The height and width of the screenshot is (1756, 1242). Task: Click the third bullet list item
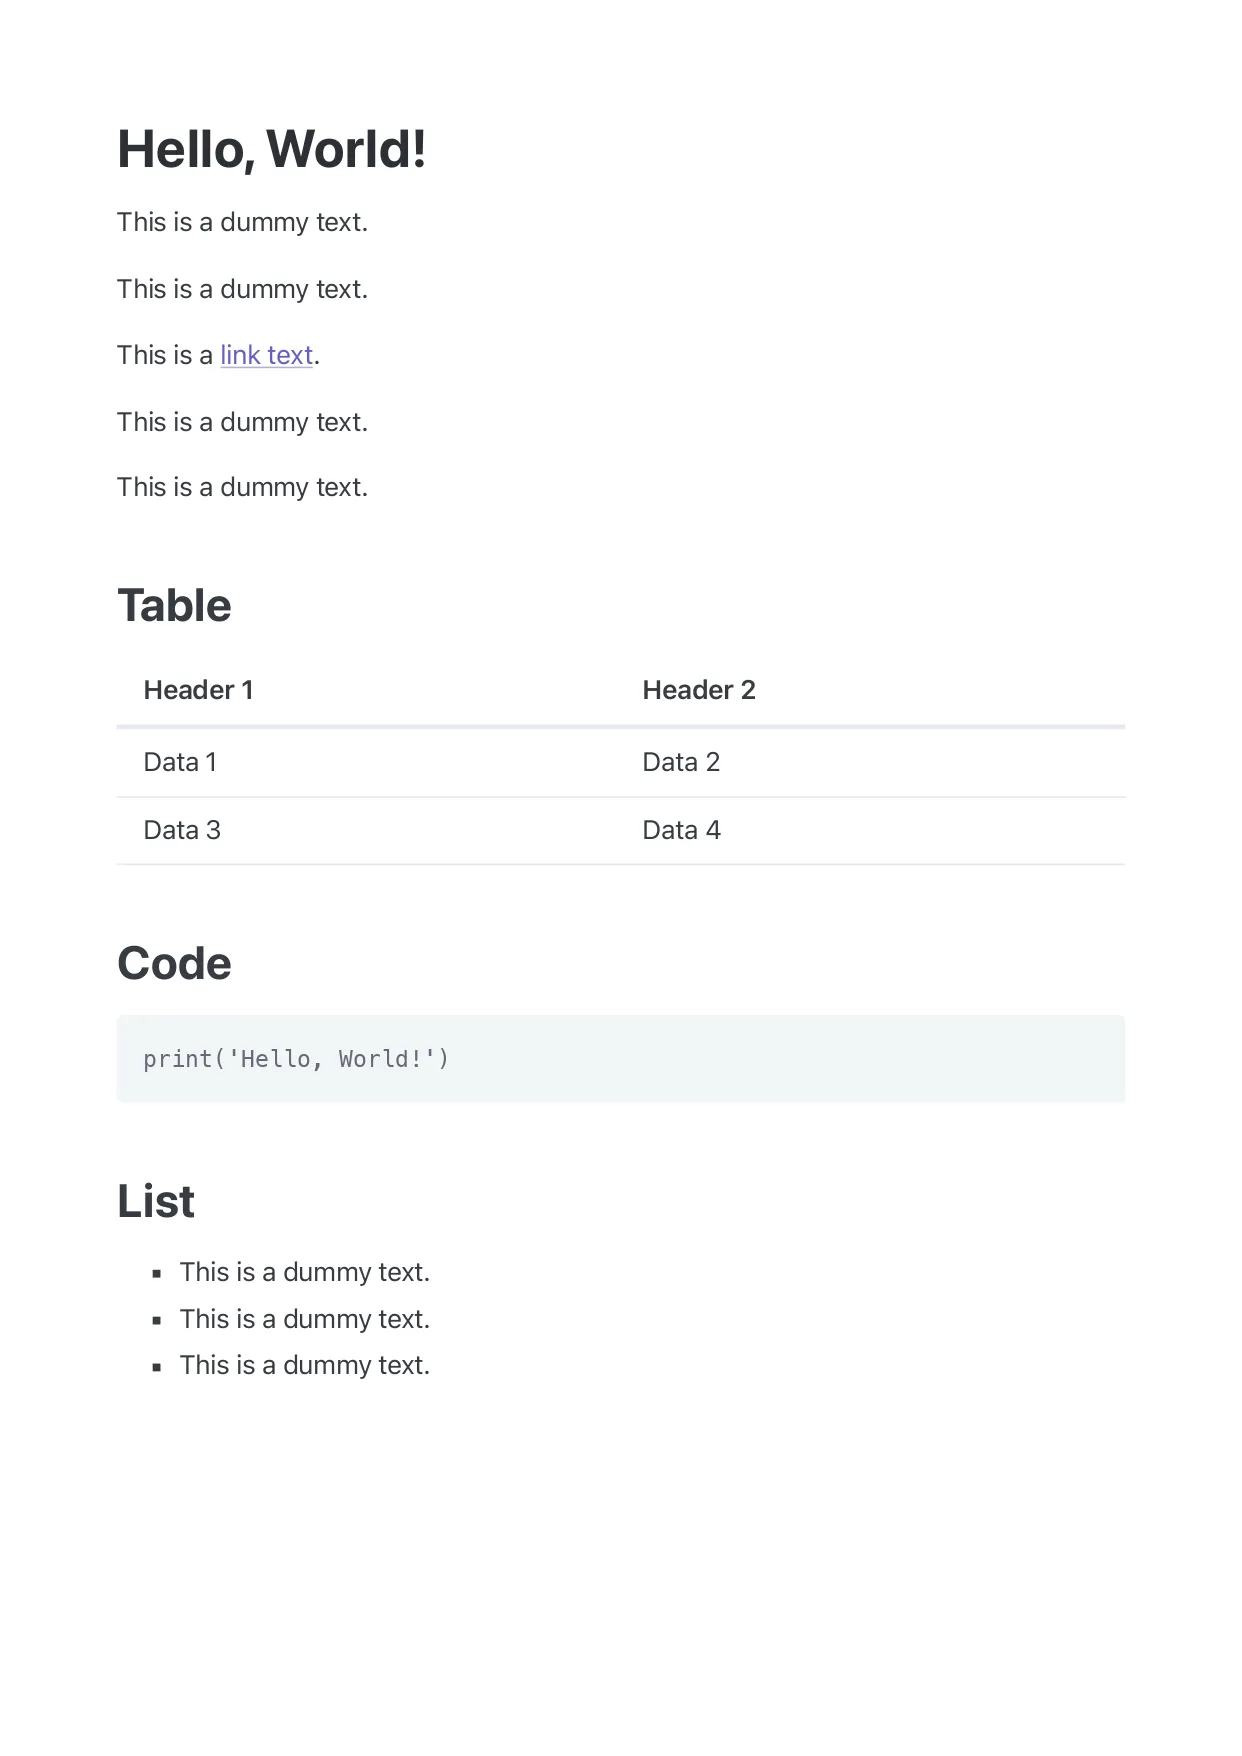tap(305, 1365)
